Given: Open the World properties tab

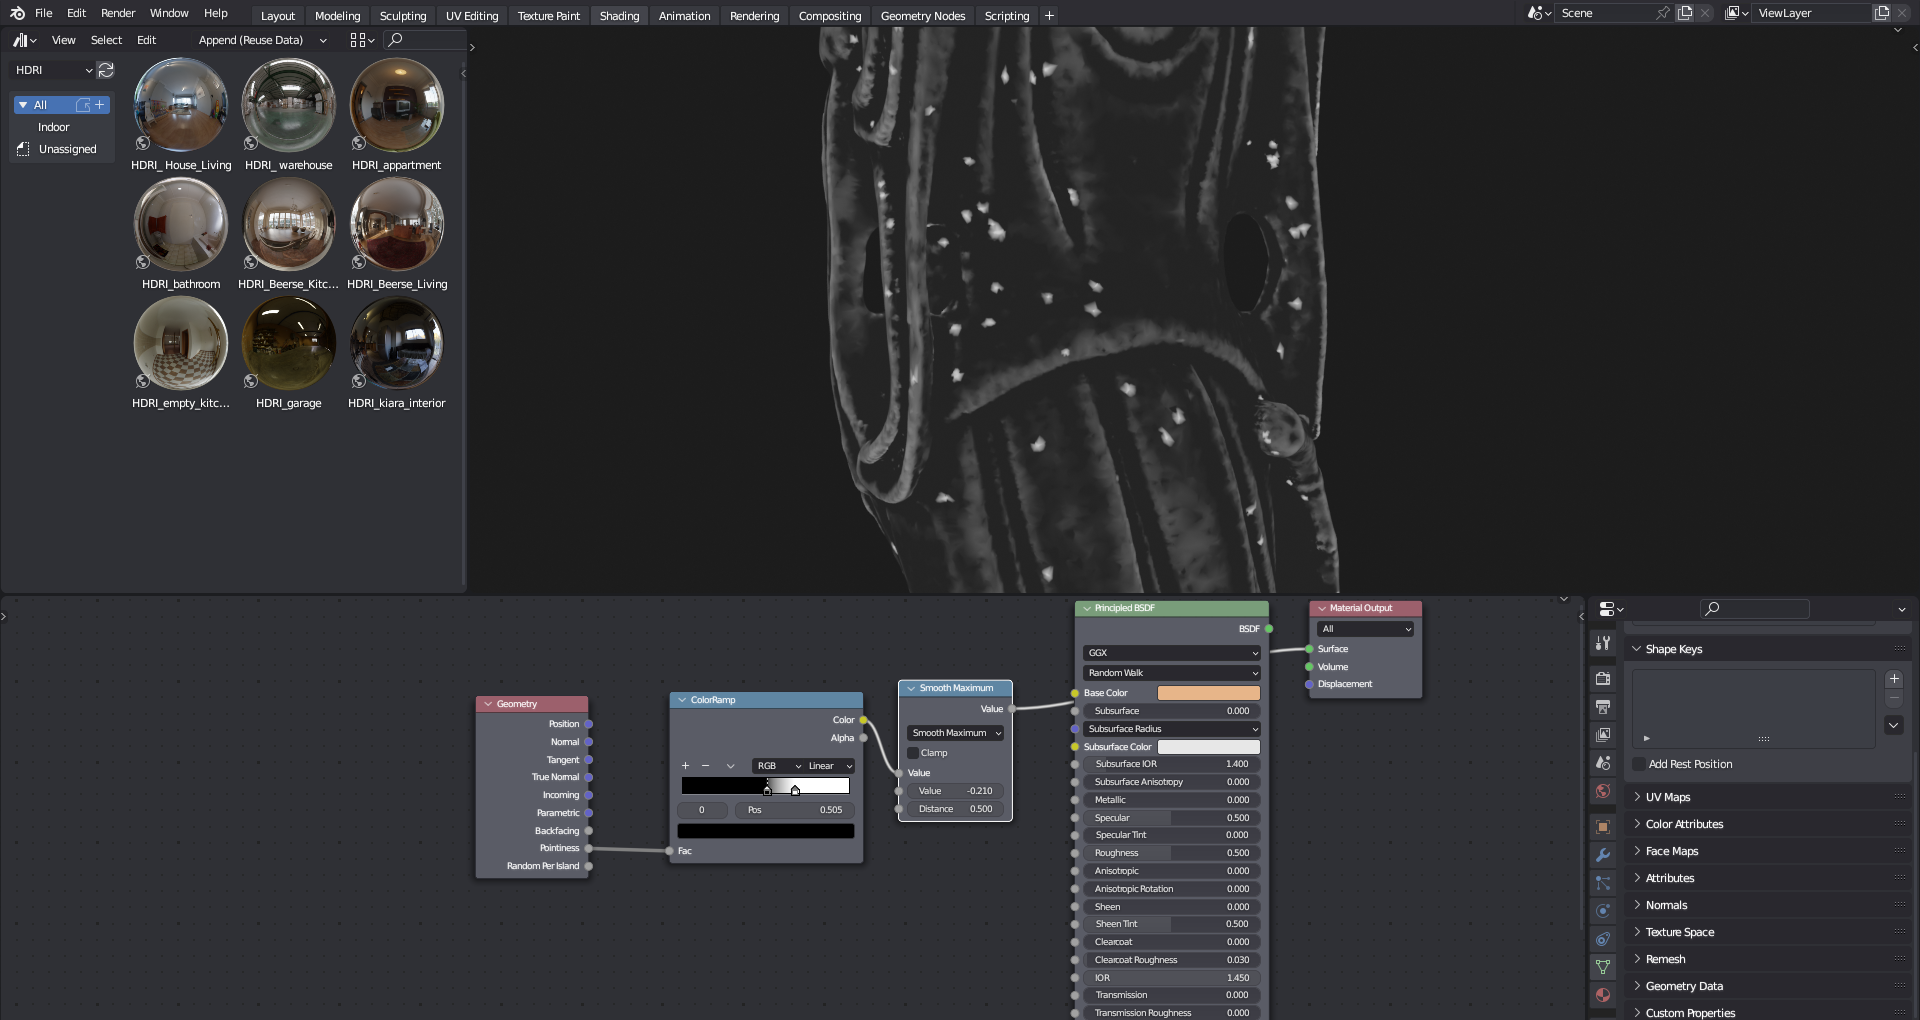Looking at the screenshot, I should coord(1603,791).
